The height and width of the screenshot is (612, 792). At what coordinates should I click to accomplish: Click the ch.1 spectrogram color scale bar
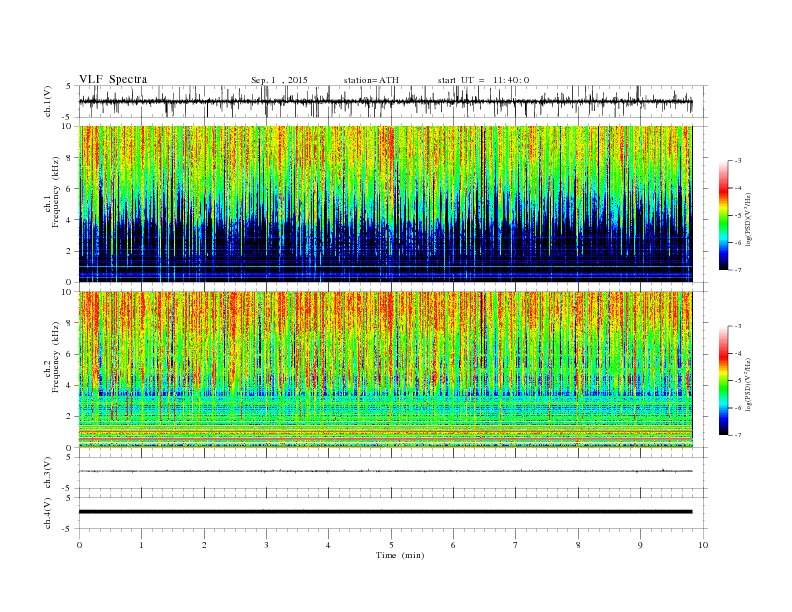click(x=724, y=216)
